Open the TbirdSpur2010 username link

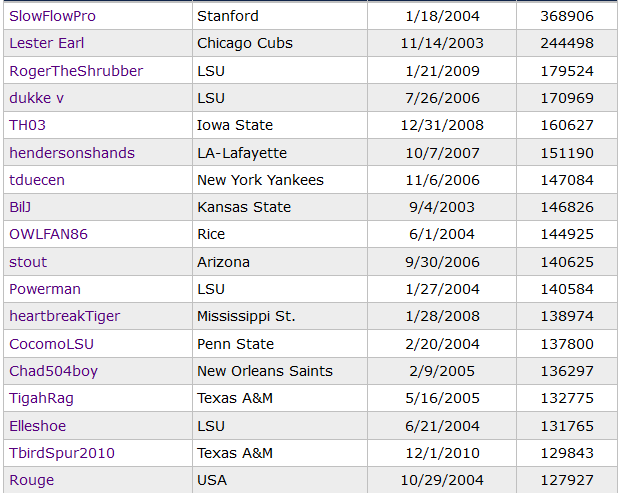coord(62,453)
